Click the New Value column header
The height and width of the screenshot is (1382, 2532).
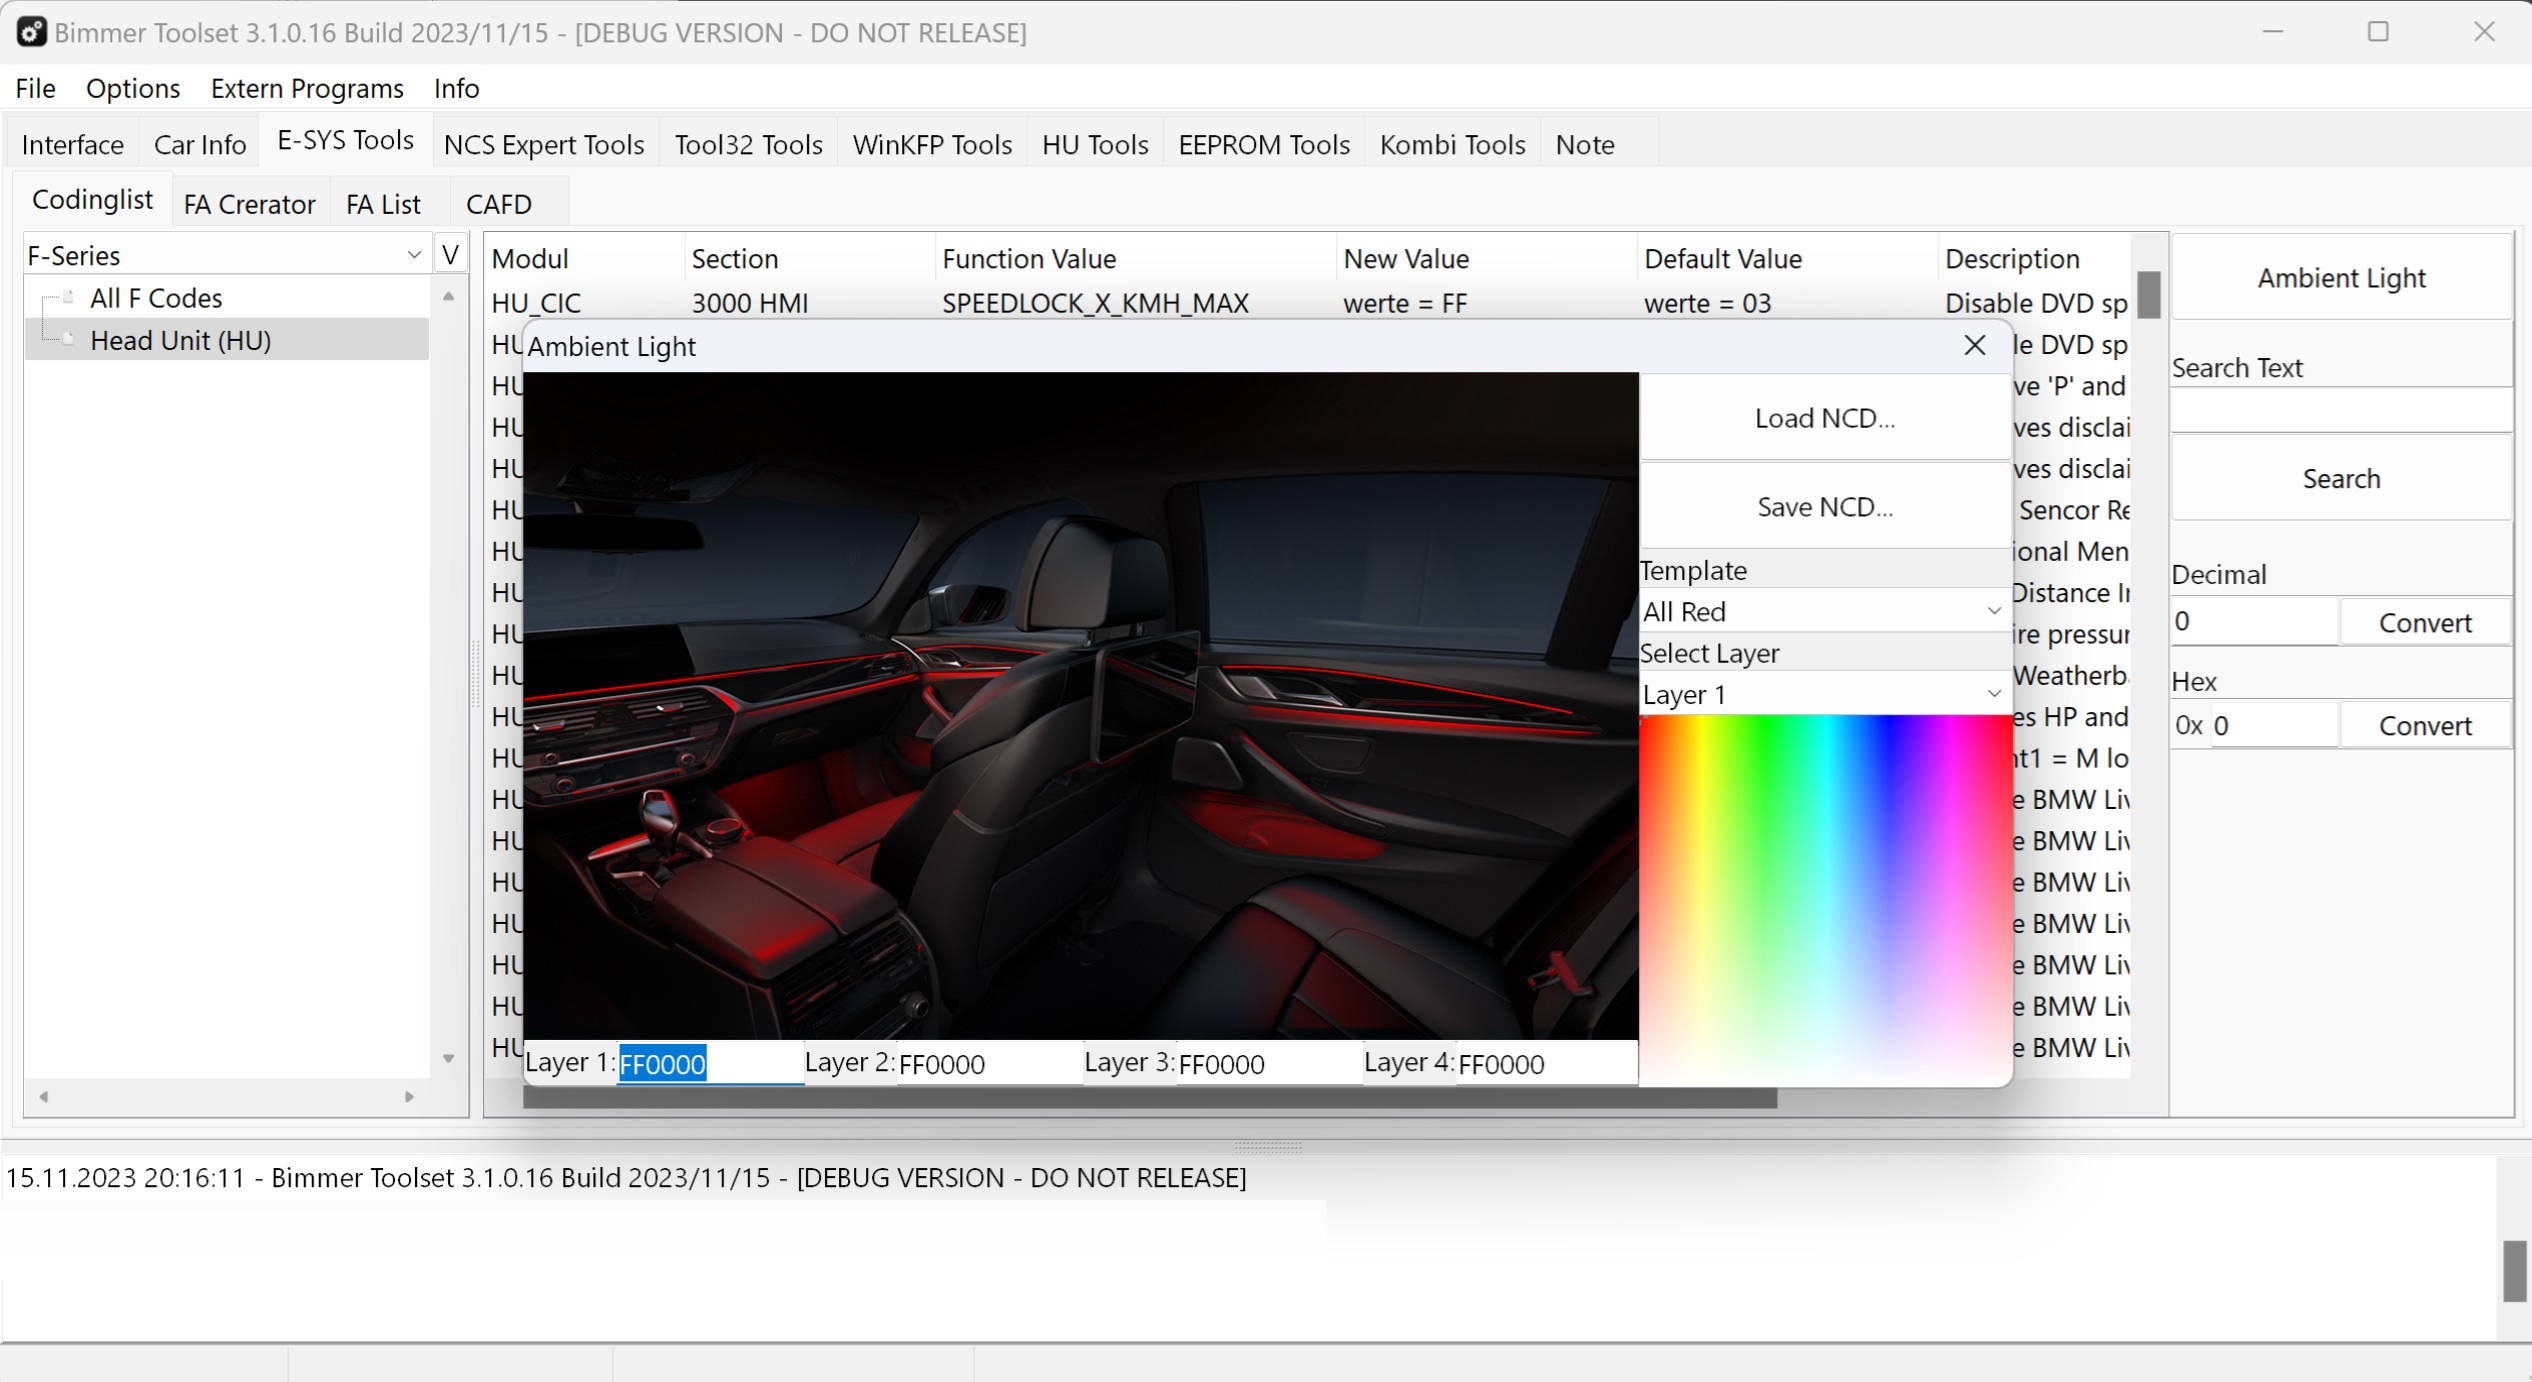point(1487,259)
